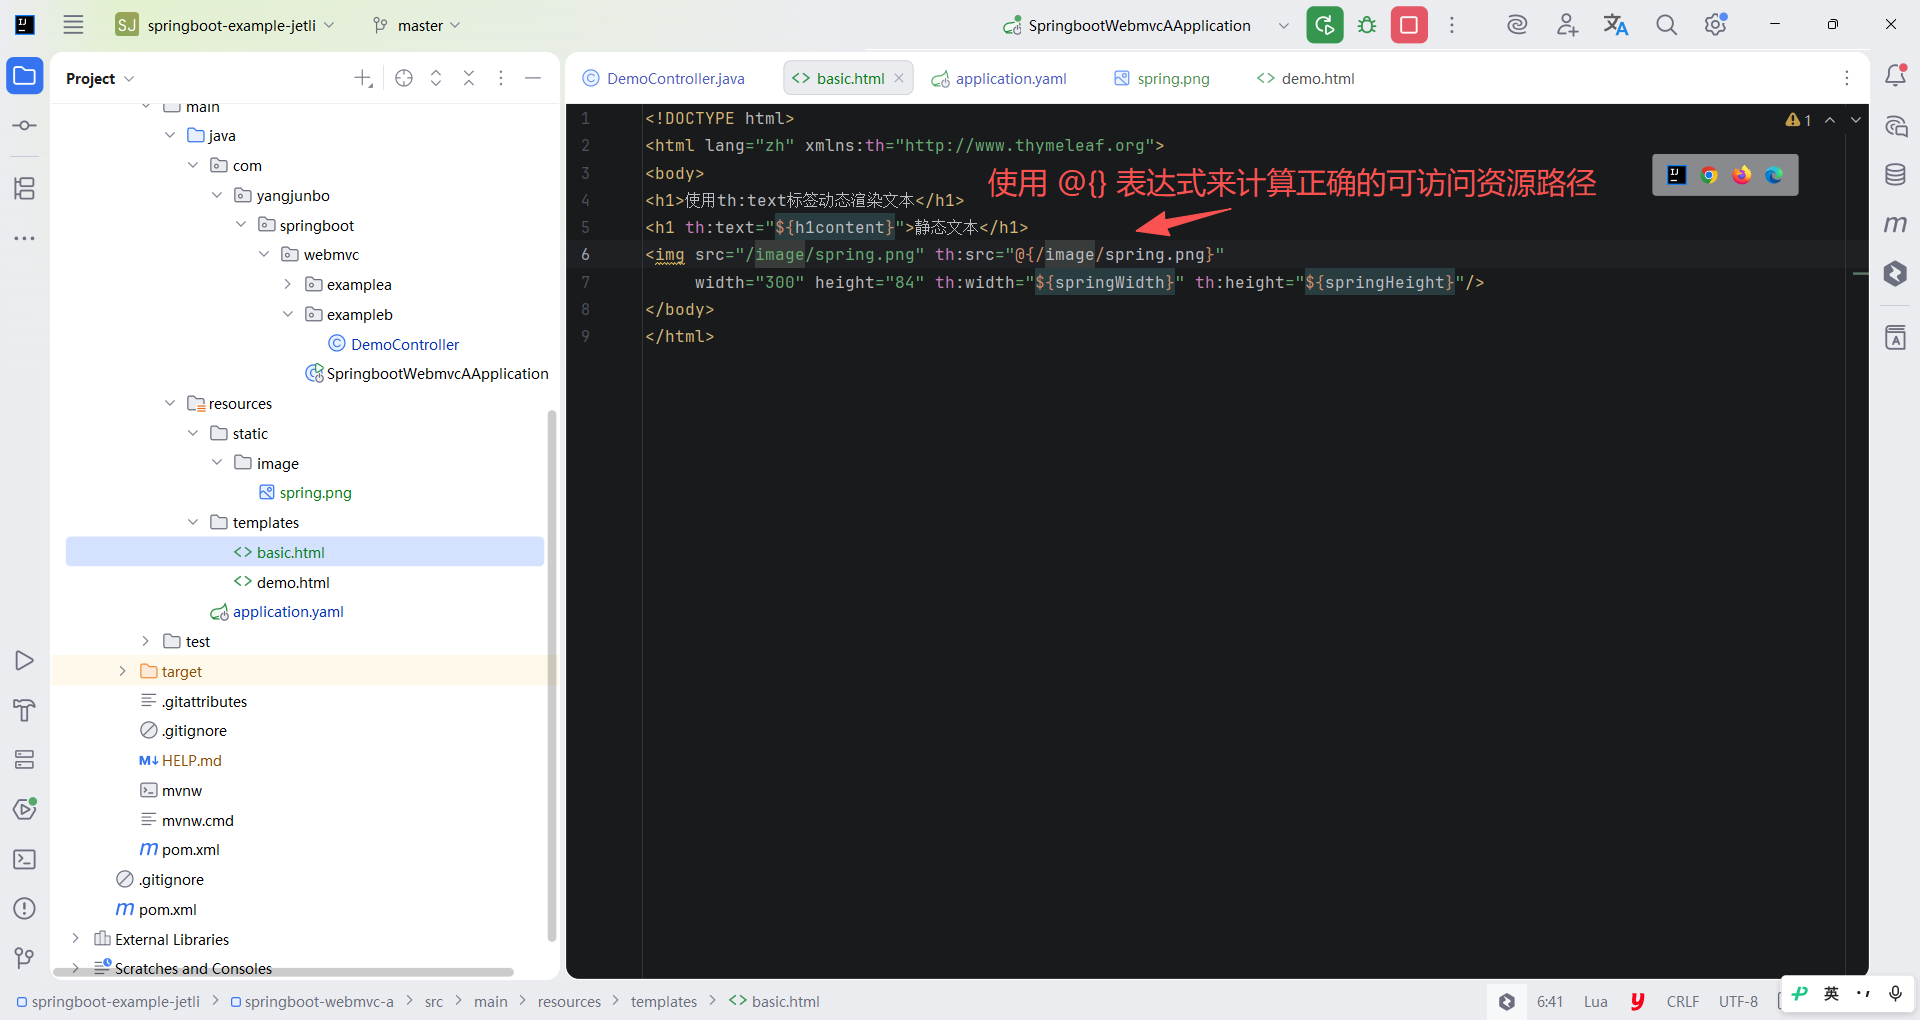1920x1020 pixels.
Task: Open Project panel options menu
Action: pos(501,78)
